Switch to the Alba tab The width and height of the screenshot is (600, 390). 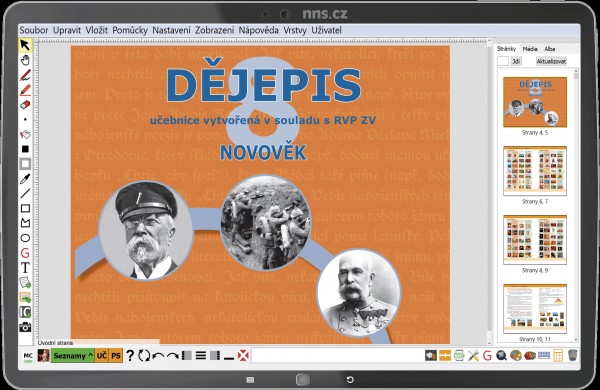pos(550,49)
